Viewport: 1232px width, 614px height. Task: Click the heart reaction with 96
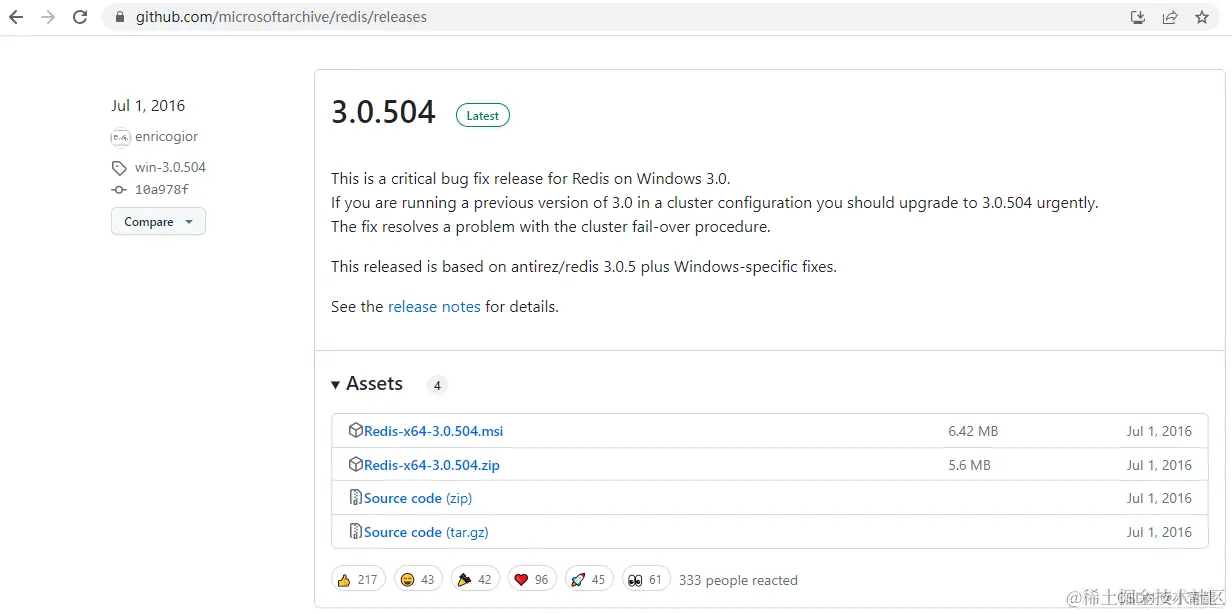tap(533, 580)
